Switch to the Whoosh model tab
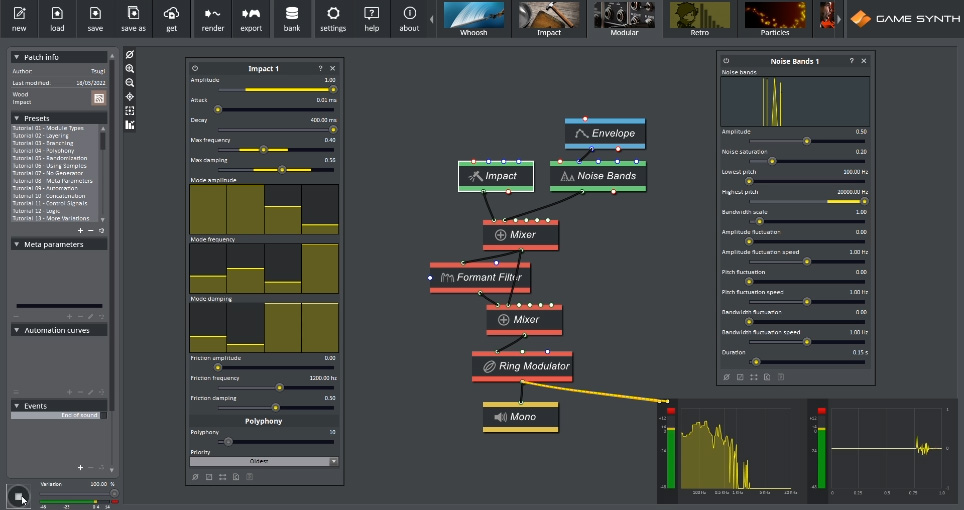 point(473,19)
